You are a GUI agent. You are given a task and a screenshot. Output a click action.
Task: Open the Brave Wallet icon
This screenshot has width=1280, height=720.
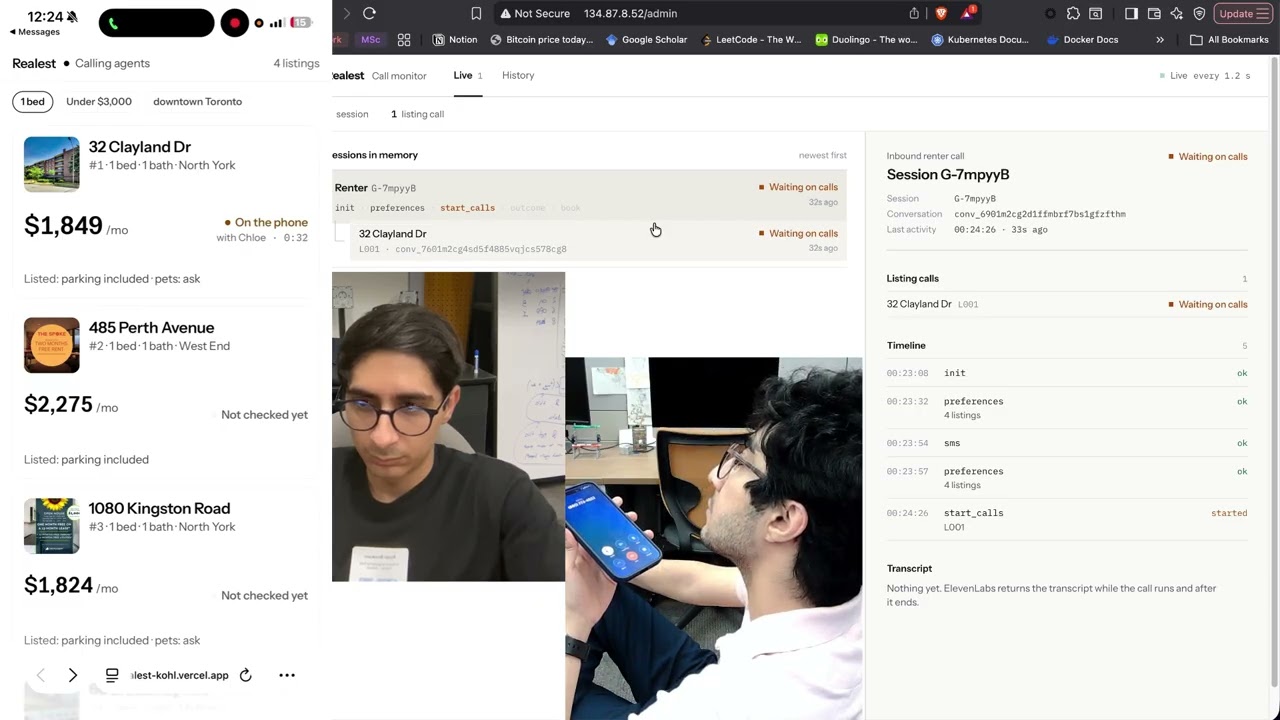pos(1154,13)
